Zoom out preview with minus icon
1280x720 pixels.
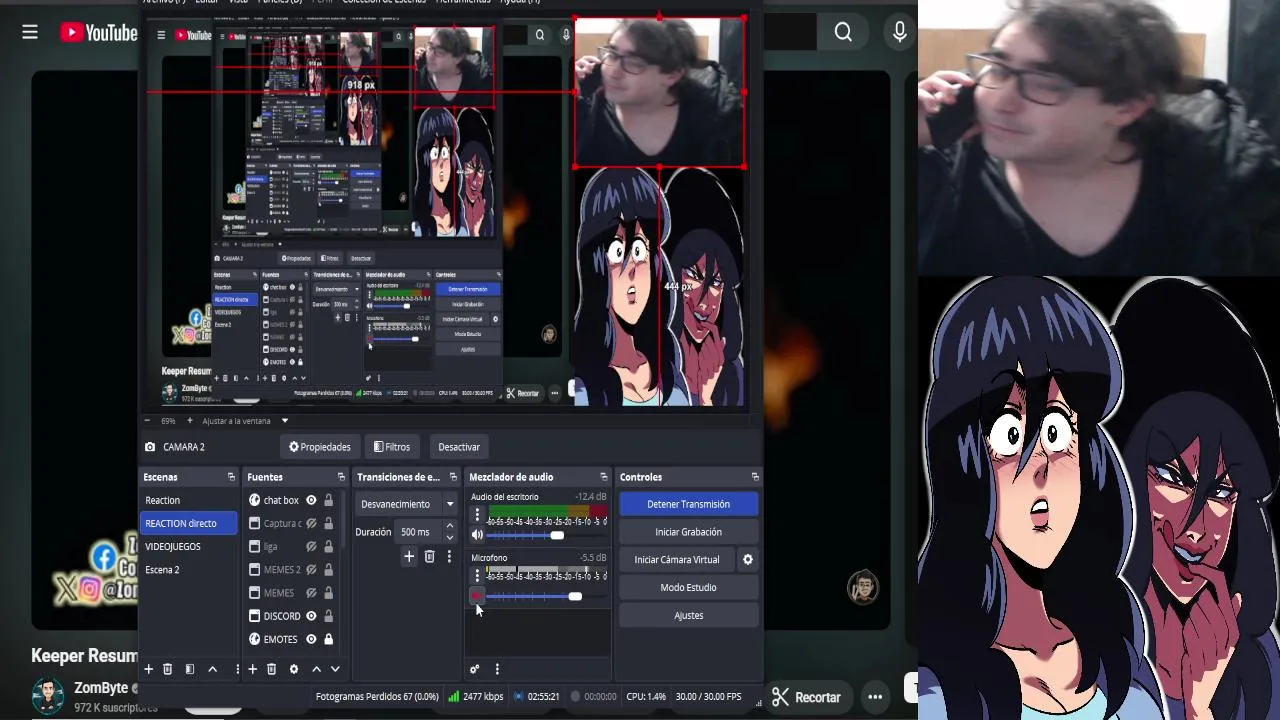pos(148,421)
